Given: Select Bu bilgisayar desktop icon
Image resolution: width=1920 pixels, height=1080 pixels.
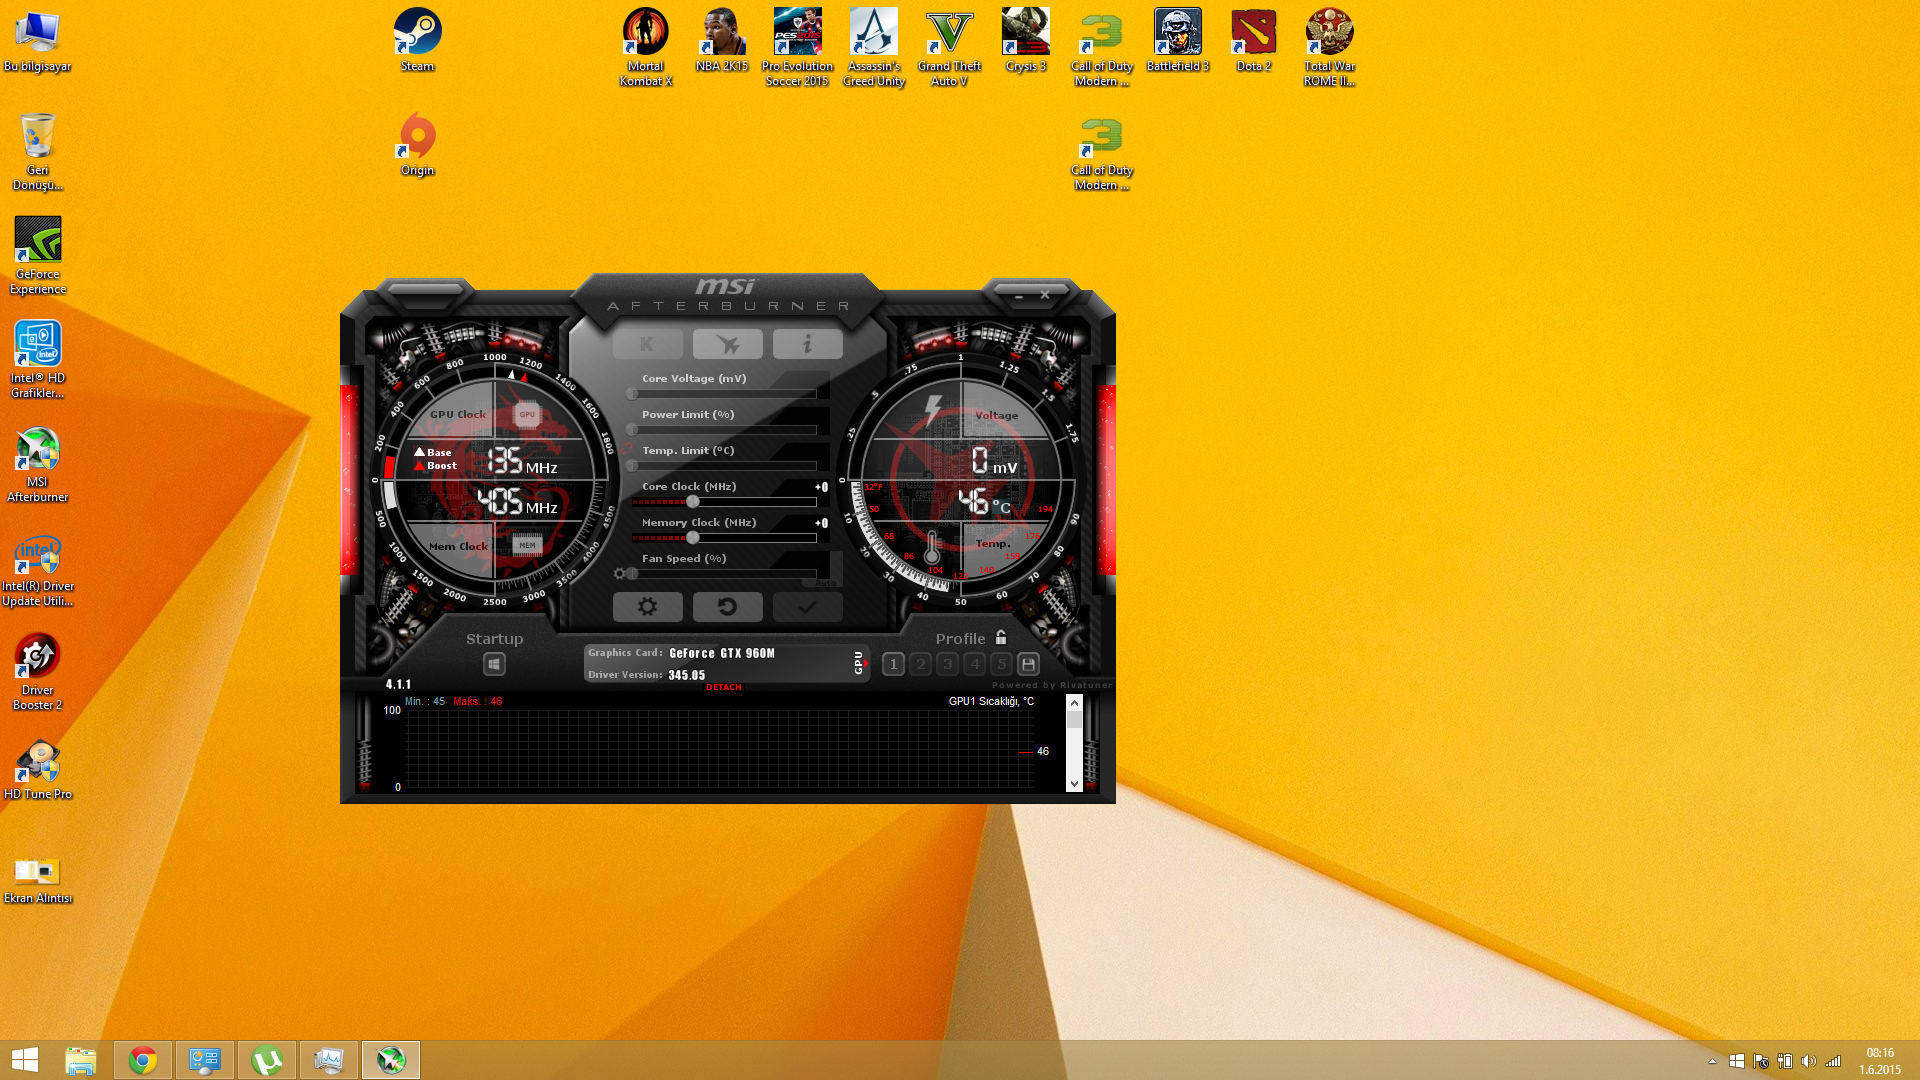Looking at the screenshot, I should 38,40.
